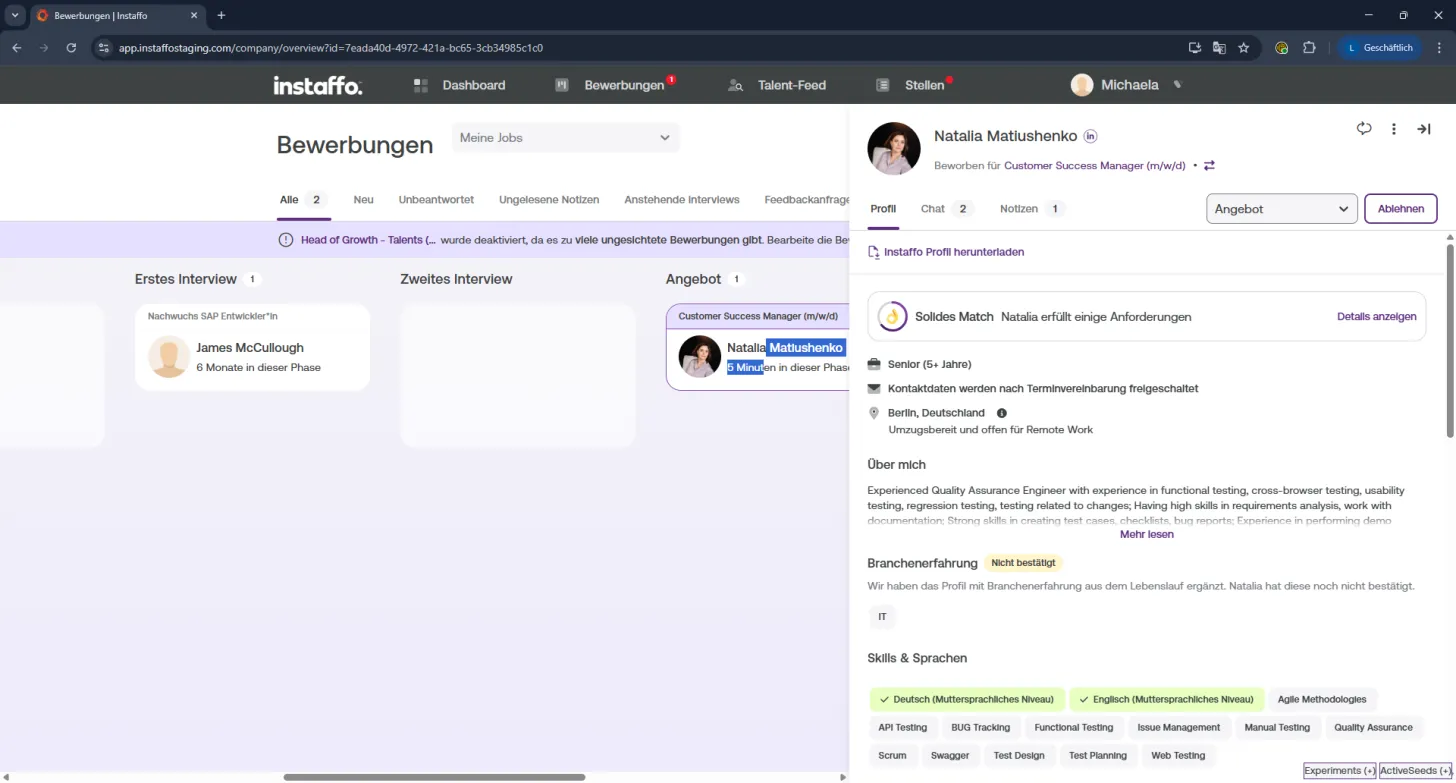1456x783 pixels.
Task: Switch to the Chat tab
Action: (x=946, y=209)
